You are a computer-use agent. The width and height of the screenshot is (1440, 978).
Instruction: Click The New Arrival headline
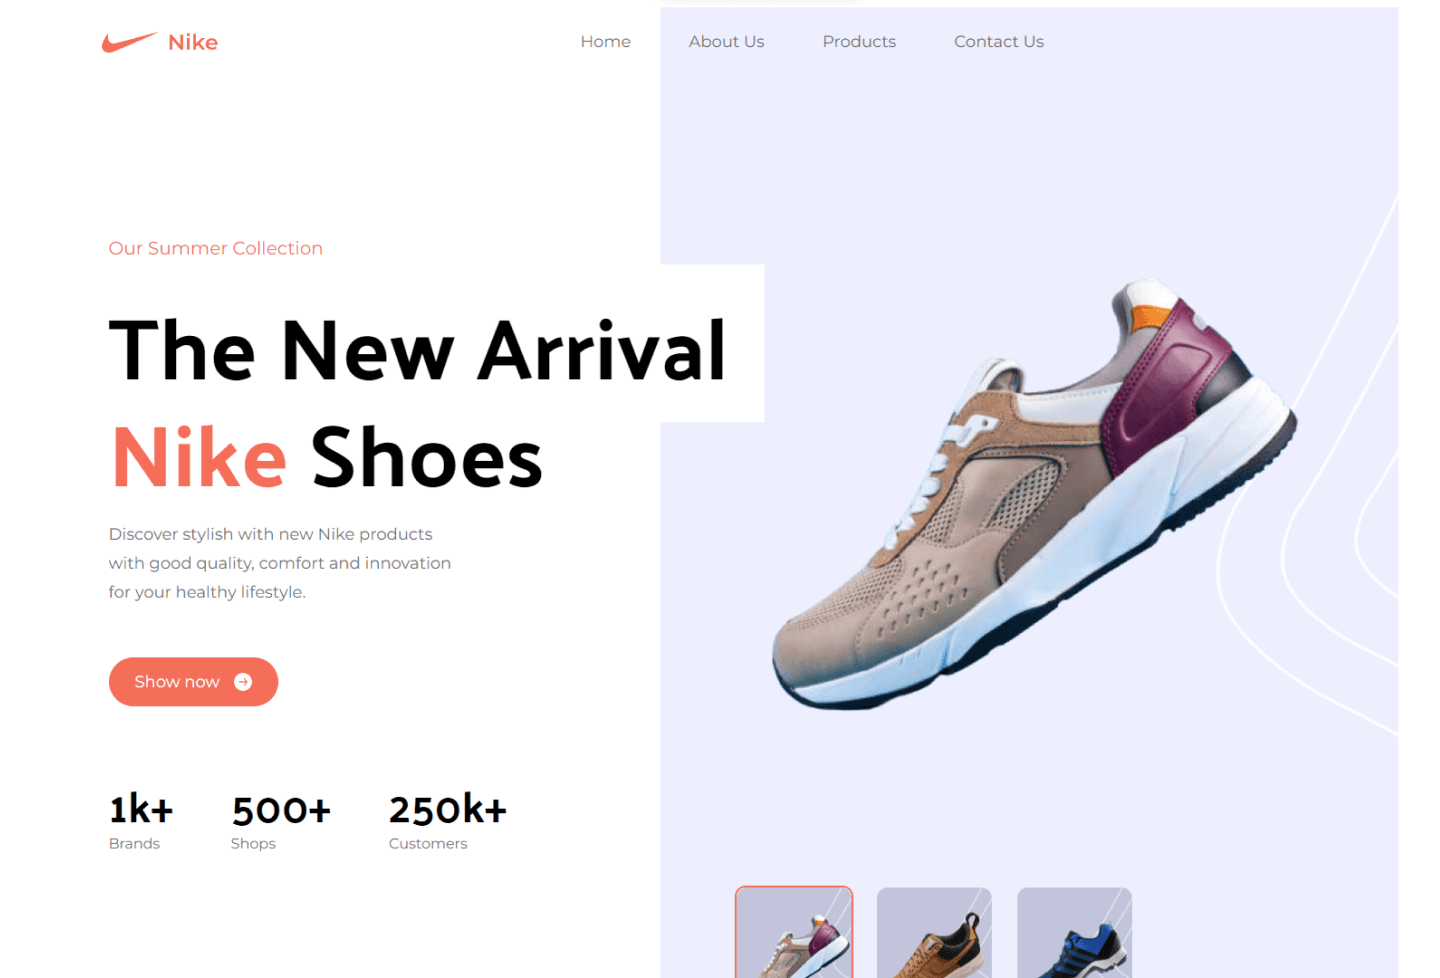pyautogui.click(x=417, y=351)
